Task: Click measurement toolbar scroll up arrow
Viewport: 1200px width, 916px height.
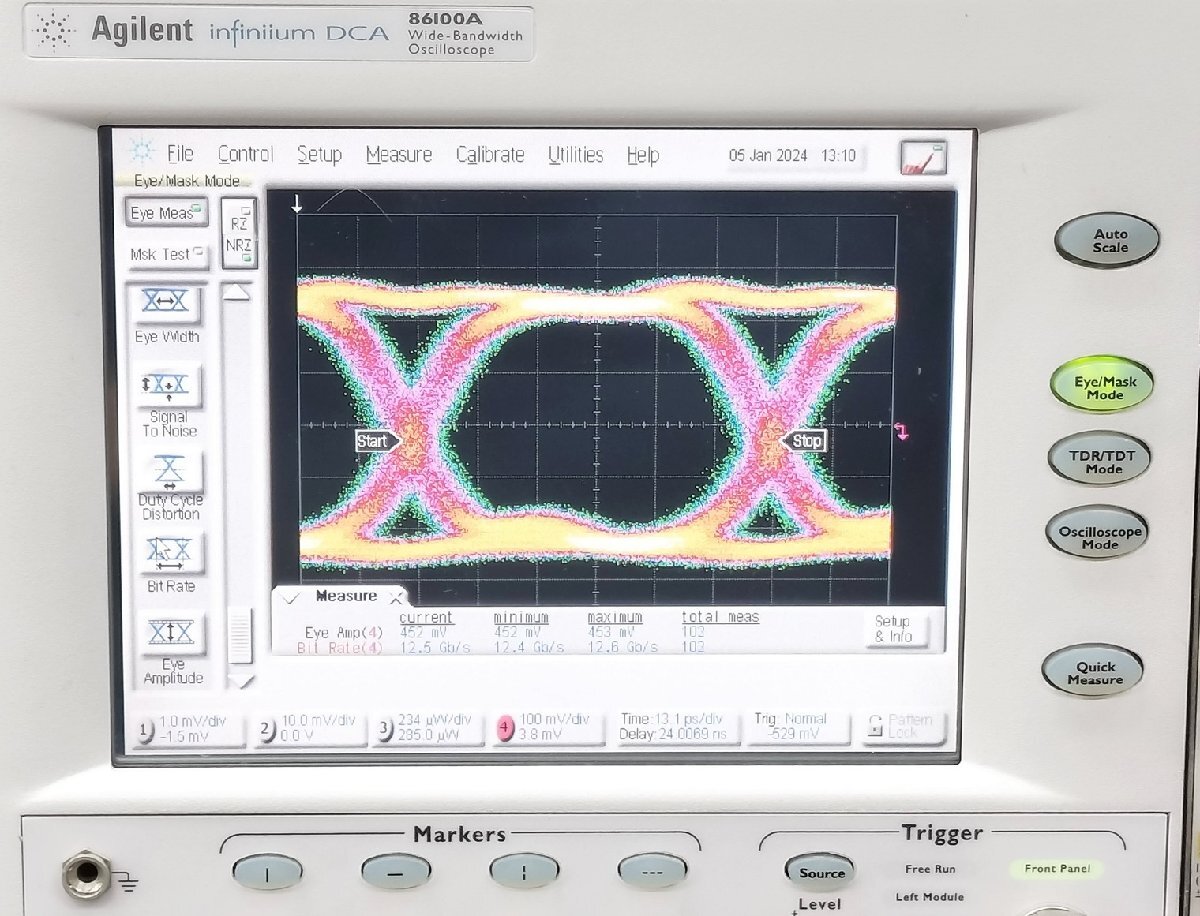Action: click(237, 292)
